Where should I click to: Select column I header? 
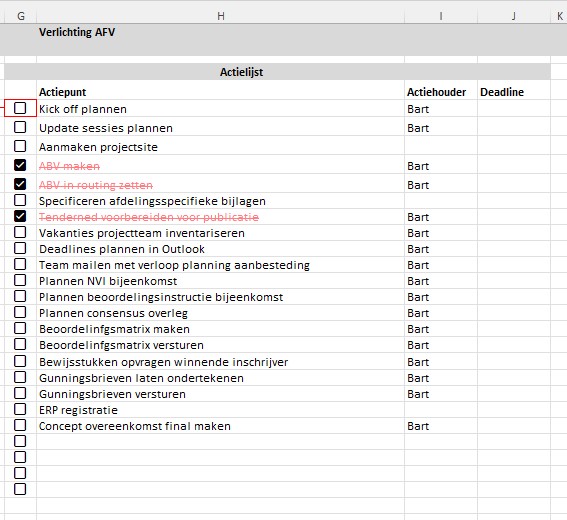441,16
